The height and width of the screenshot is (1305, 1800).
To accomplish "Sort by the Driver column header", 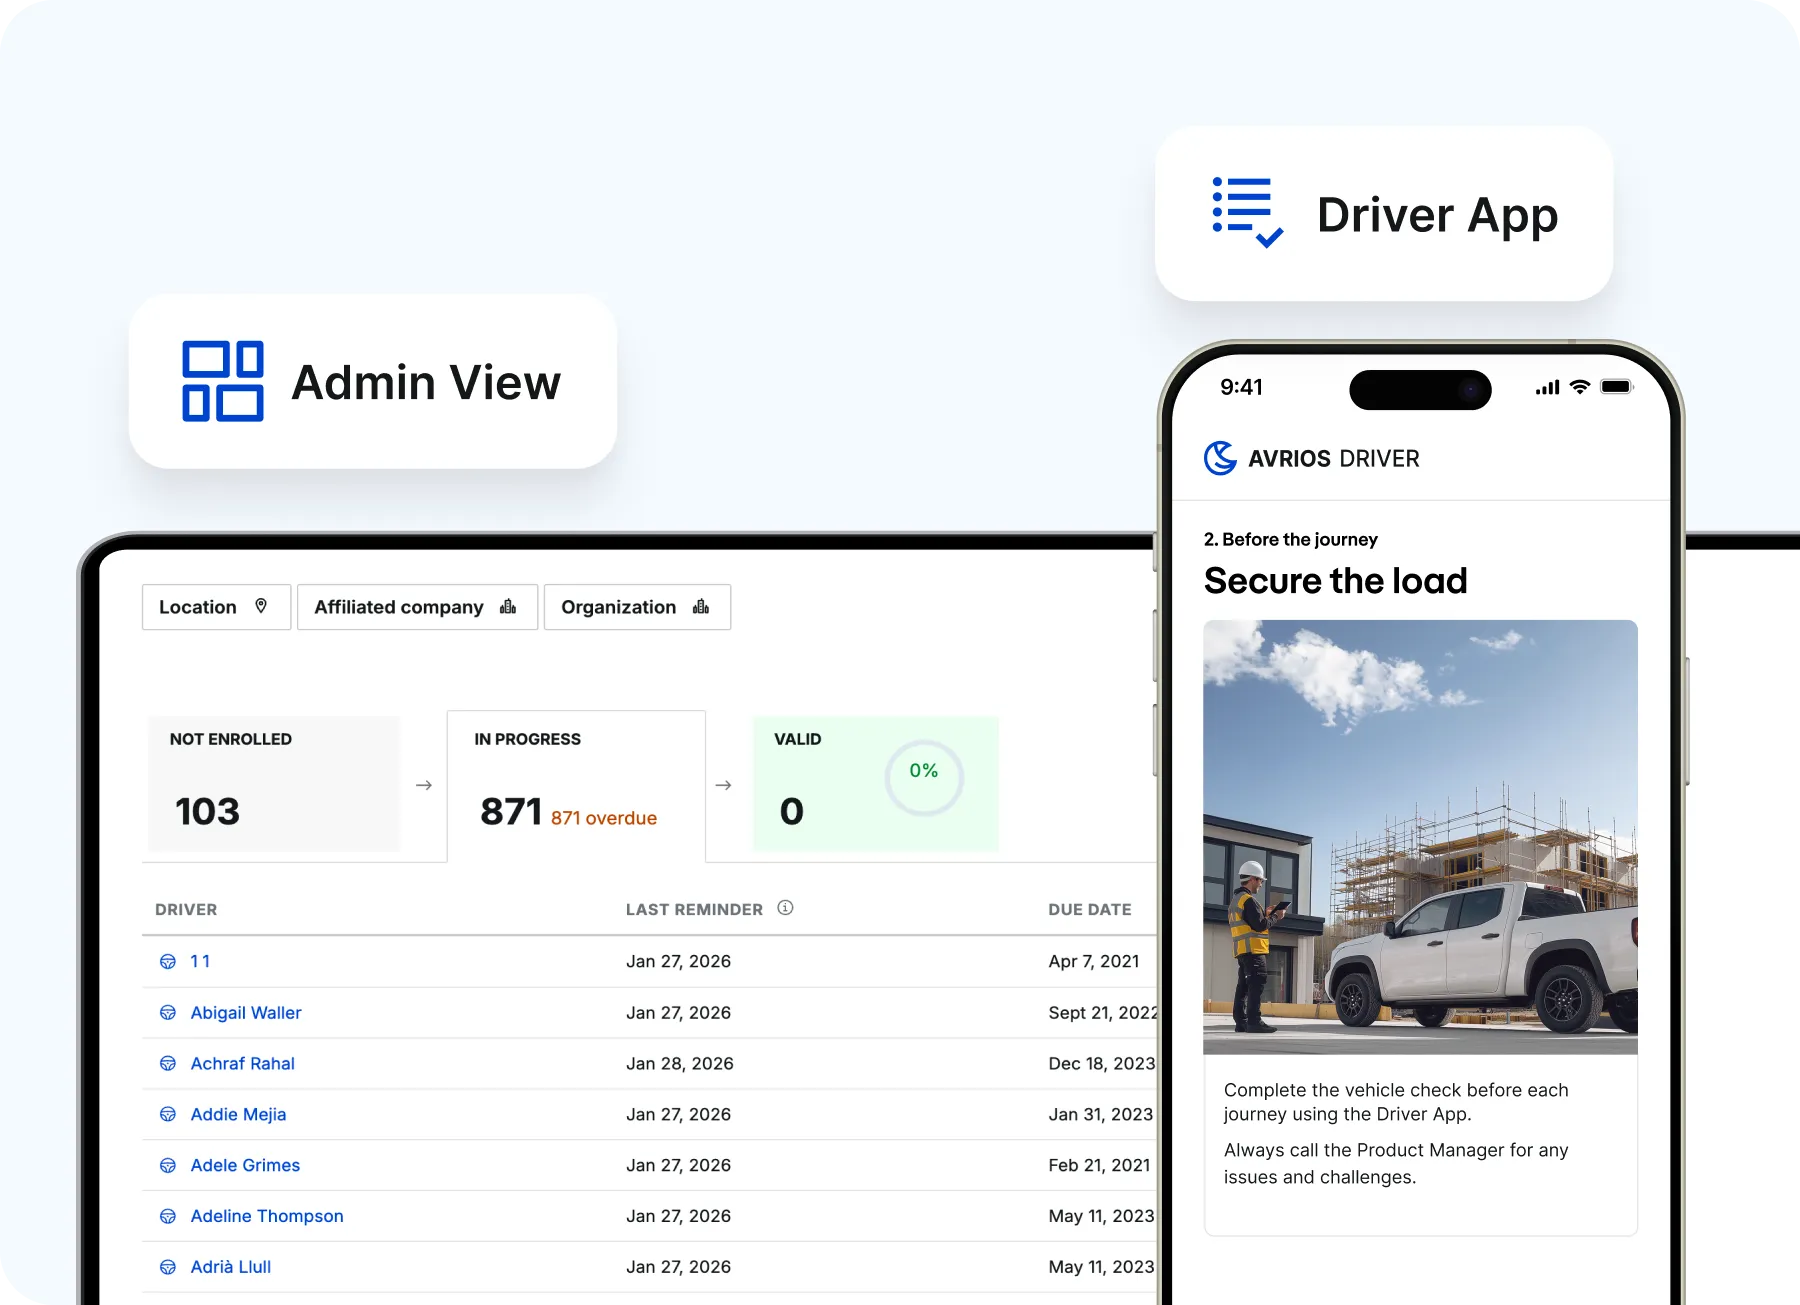I will pyautogui.click(x=186, y=909).
